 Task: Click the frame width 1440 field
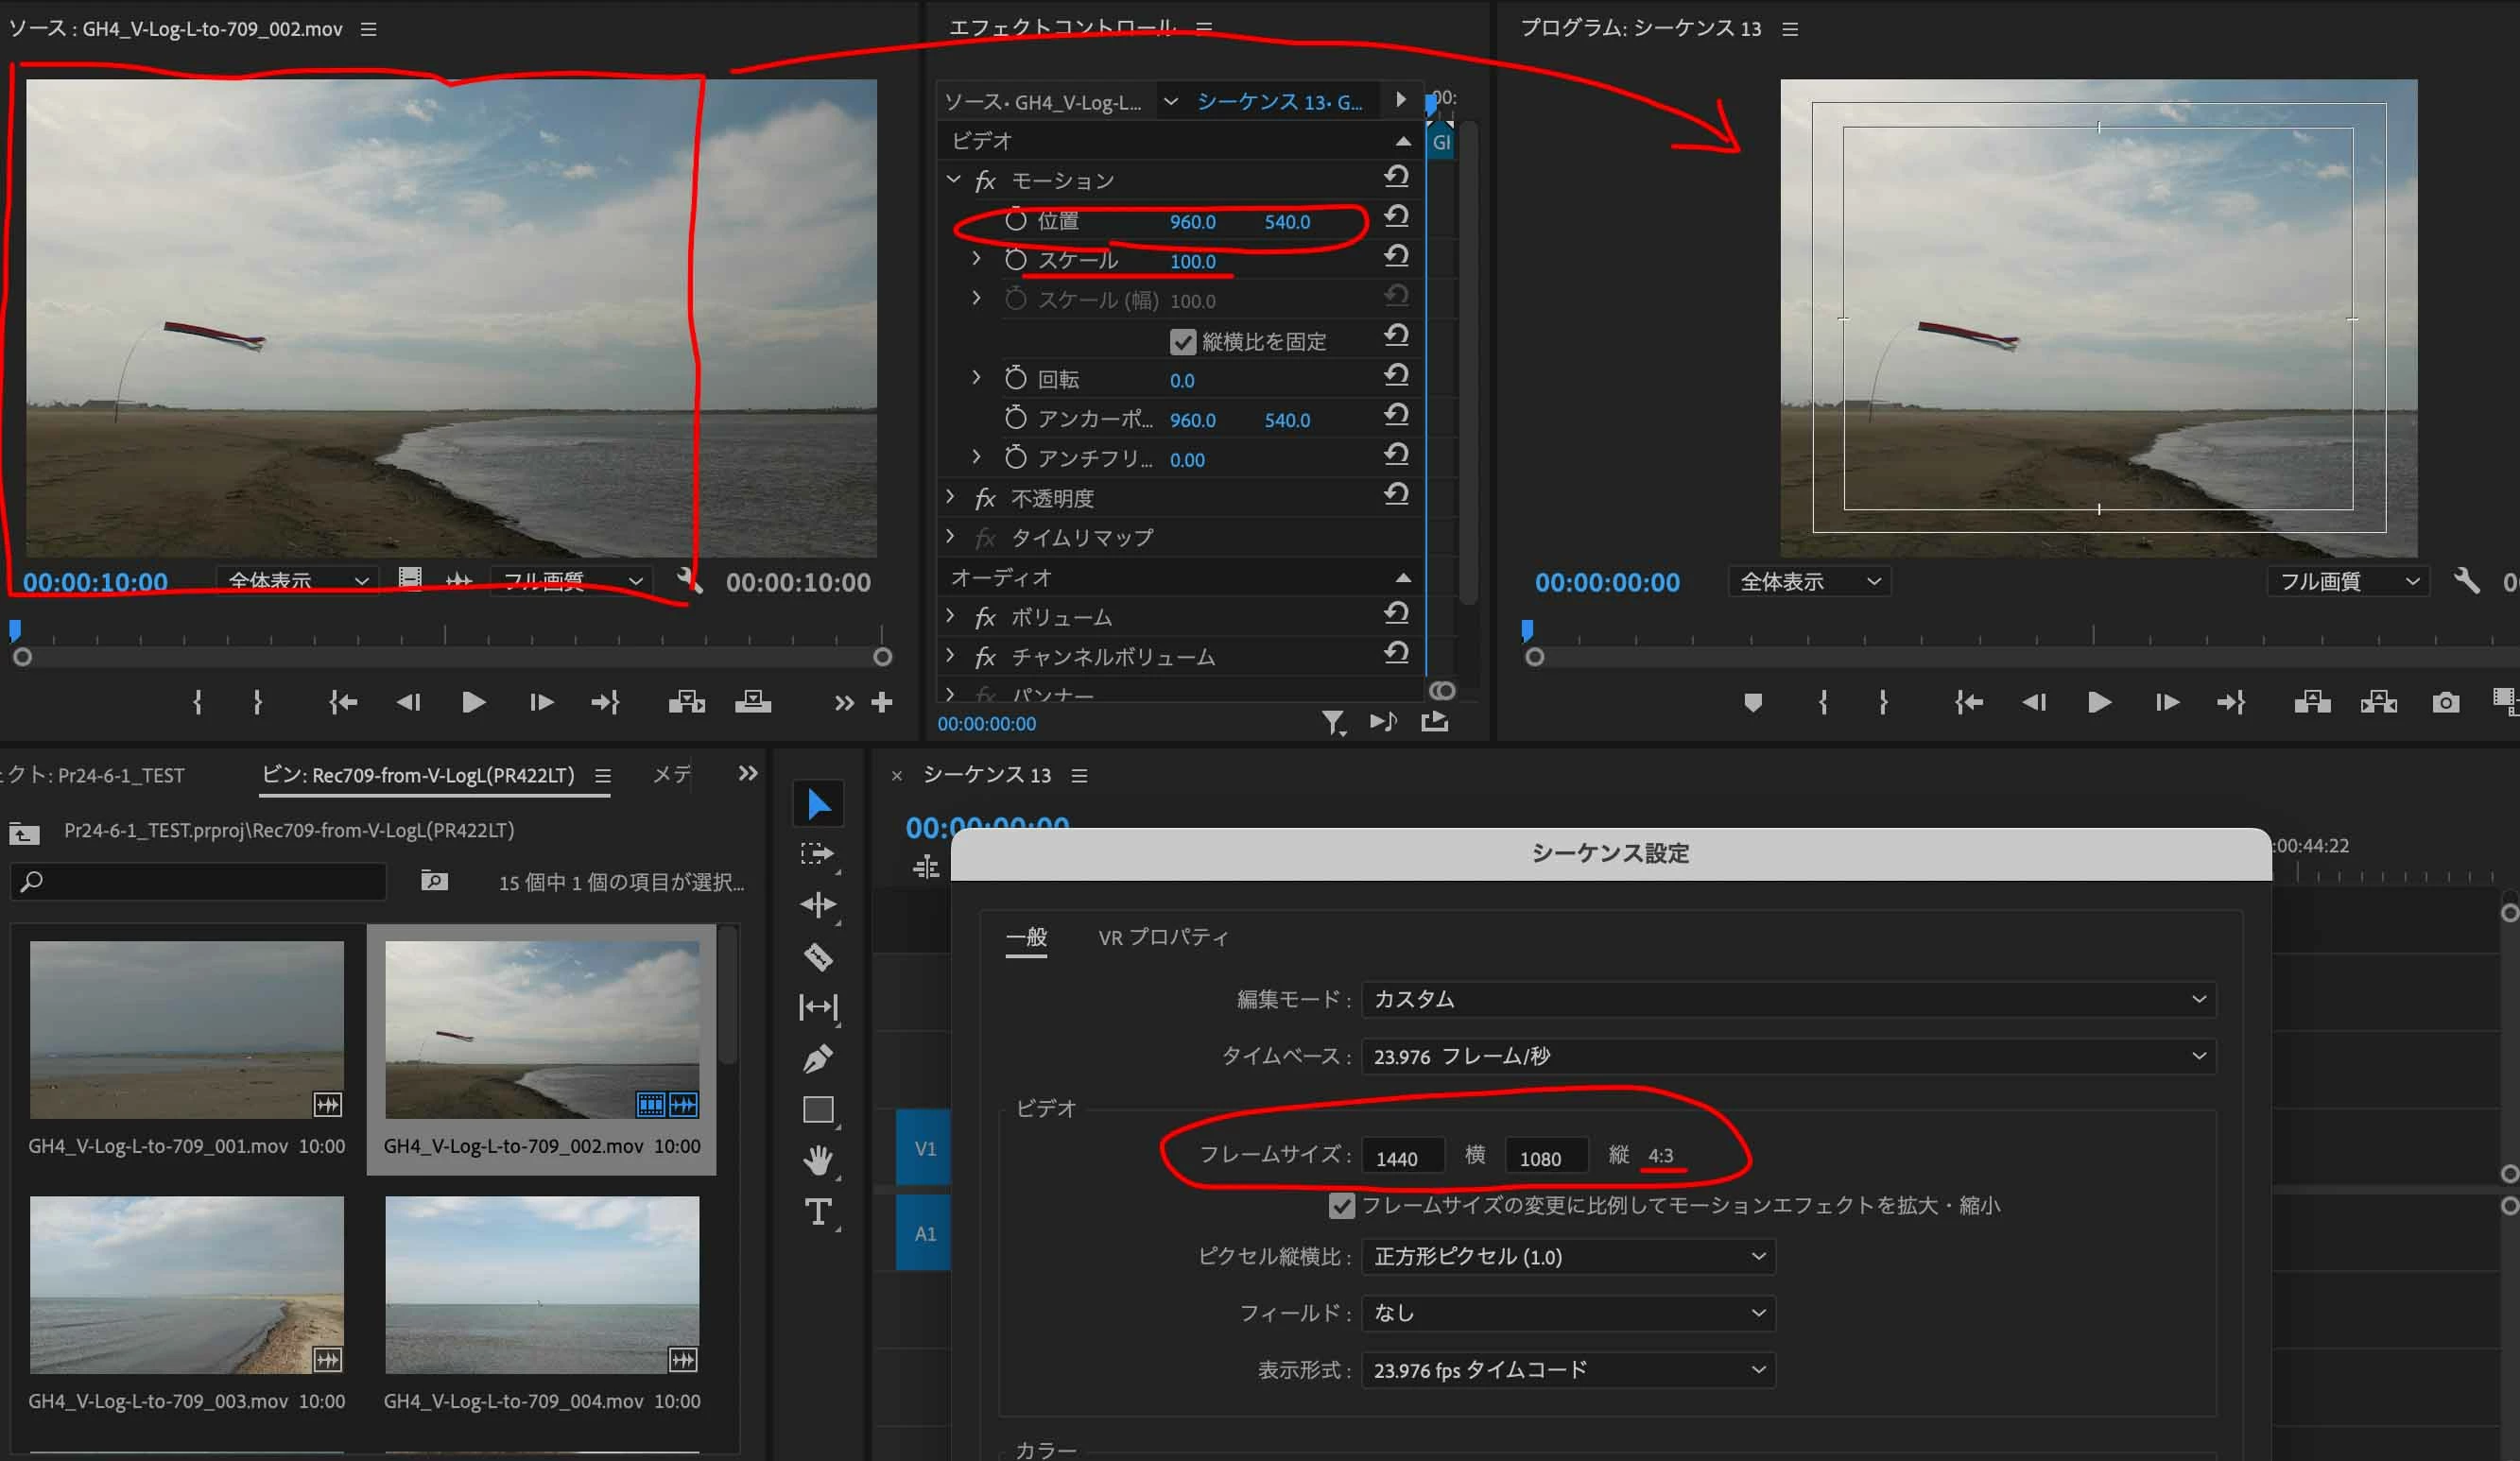(1402, 1157)
